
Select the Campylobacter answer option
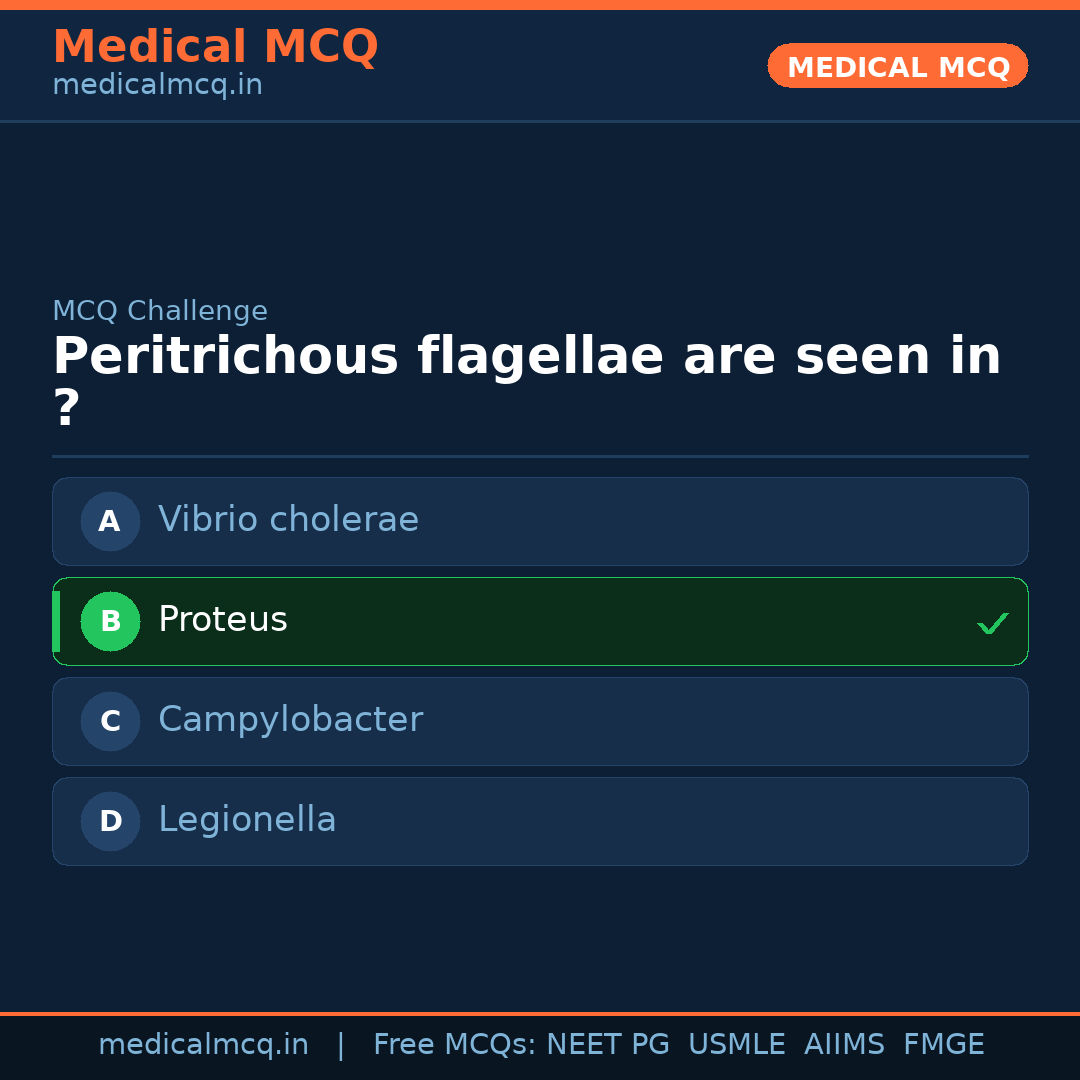point(540,721)
